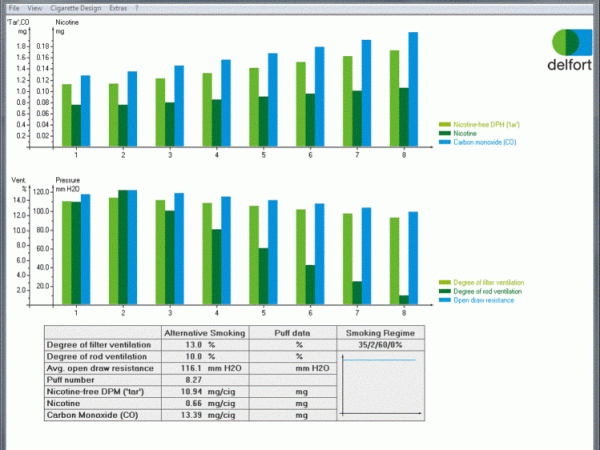Click the Degree of filter ventilation legend swatch
The width and height of the screenshot is (600, 450).
tap(445, 283)
